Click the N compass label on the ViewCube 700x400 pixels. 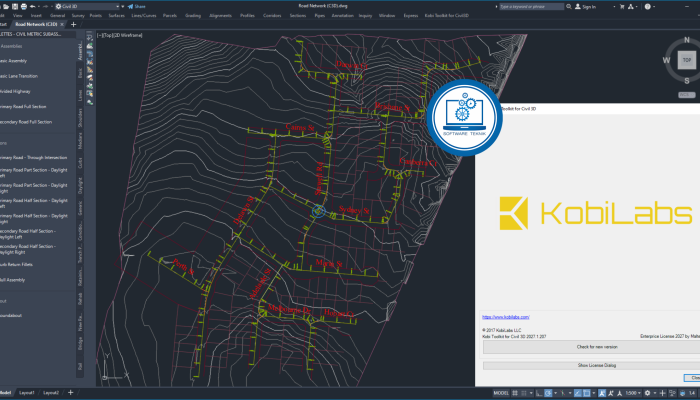click(x=687, y=40)
